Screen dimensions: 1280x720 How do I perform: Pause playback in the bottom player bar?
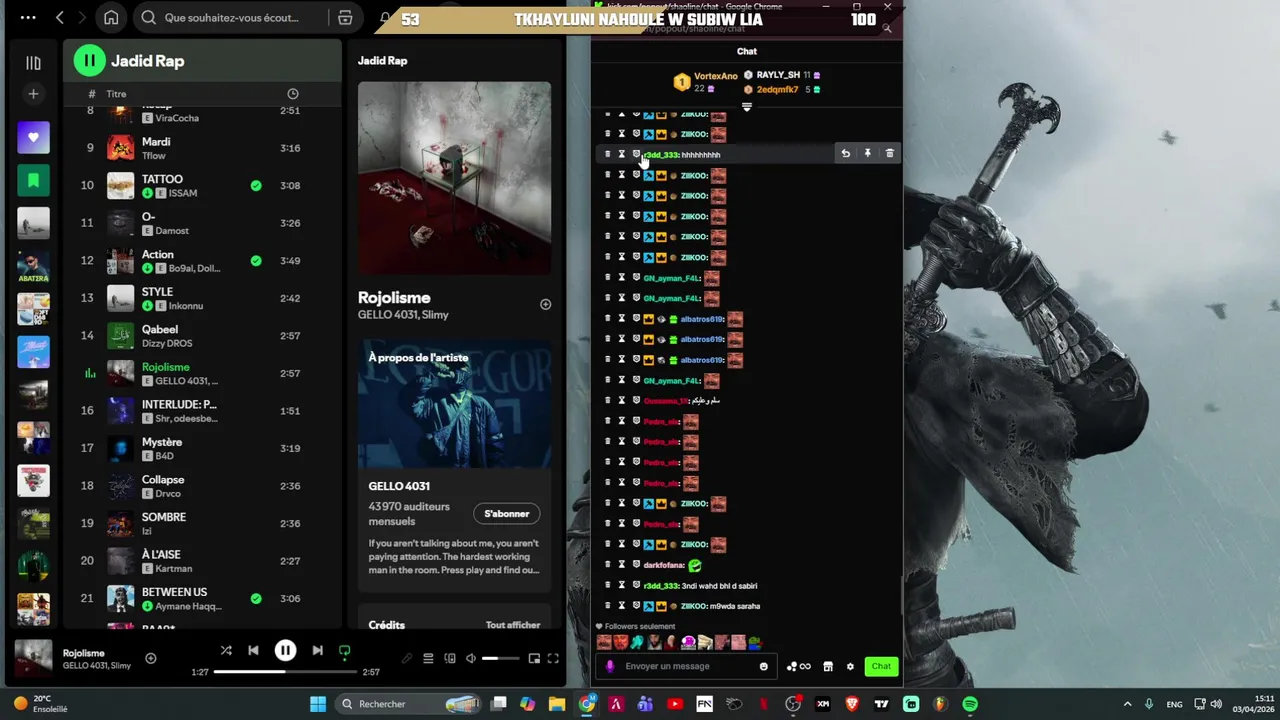point(285,651)
